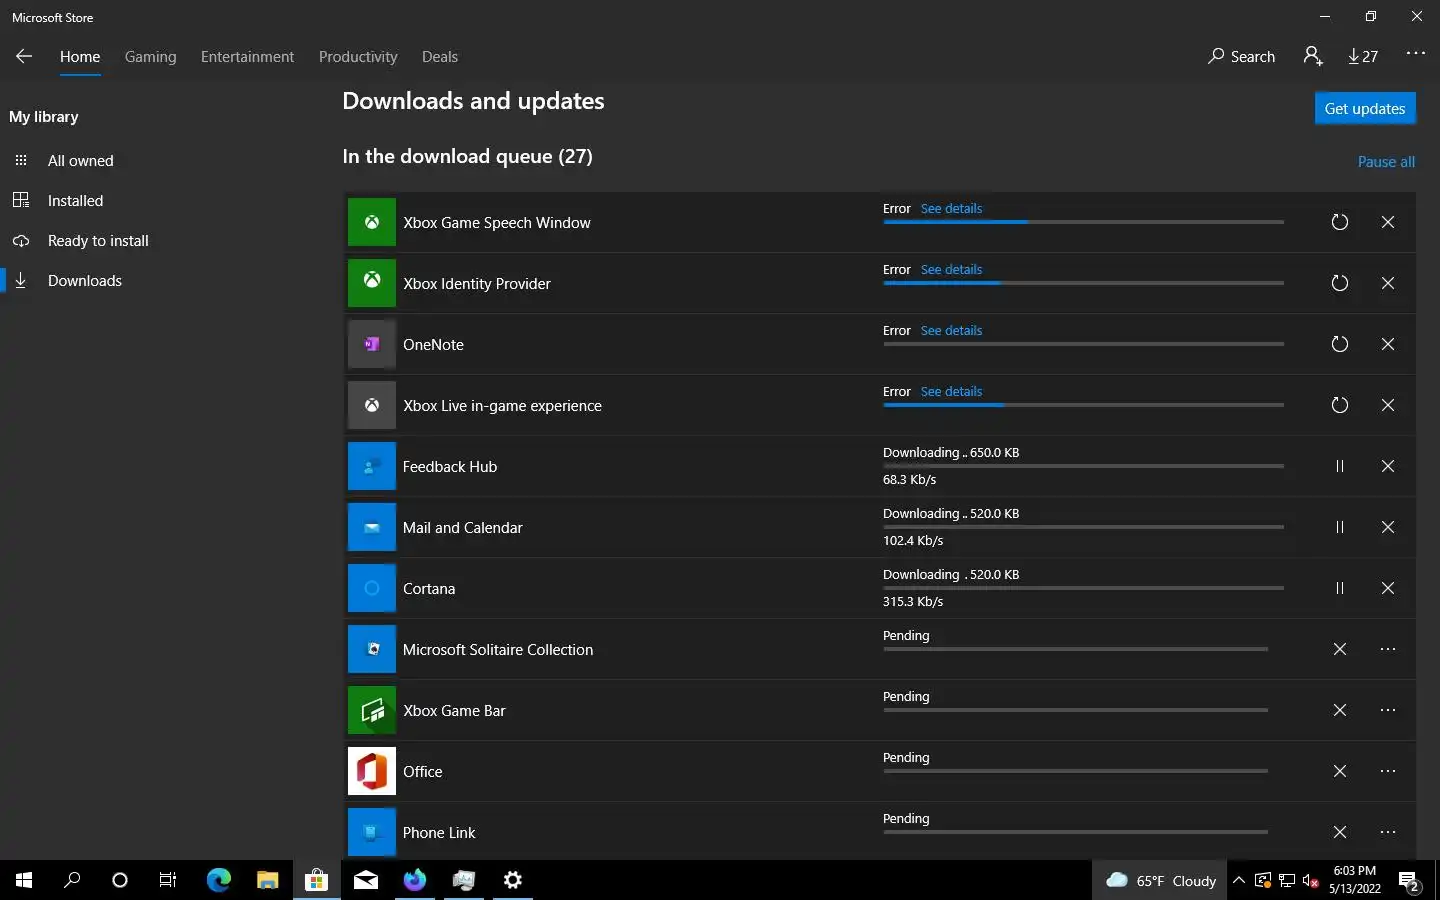
Task: Cancel the pending Office download
Action: [x=1340, y=771]
